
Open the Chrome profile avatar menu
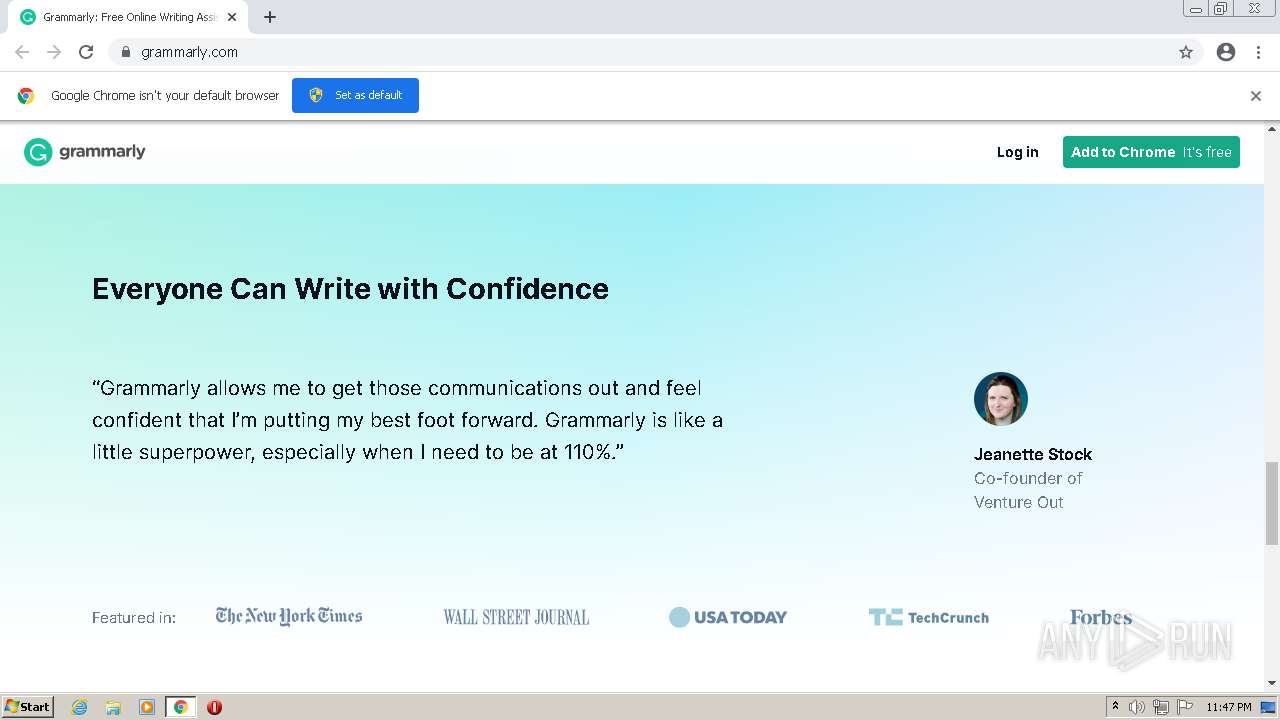click(x=1226, y=52)
